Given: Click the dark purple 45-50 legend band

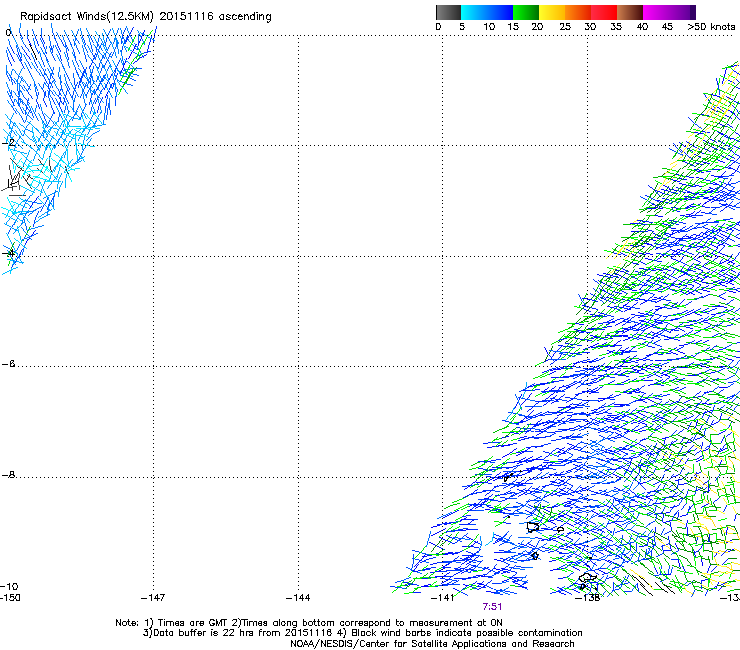Looking at the screenshot, I should 682,12.
